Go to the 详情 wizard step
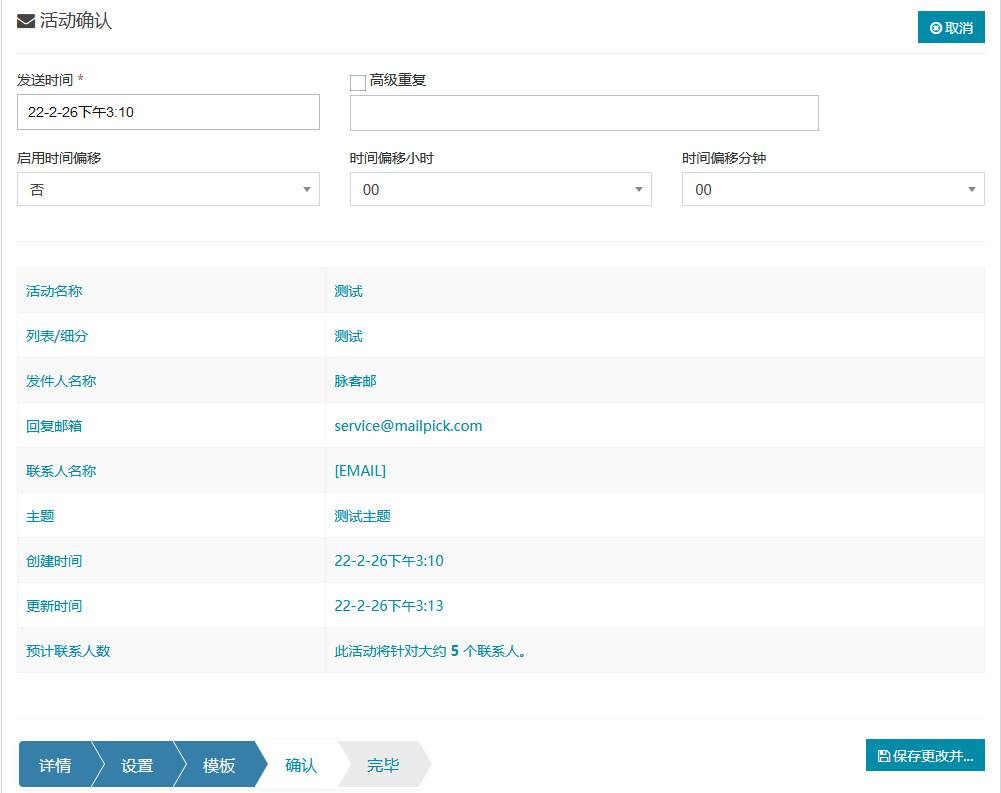Image resolution: width=1001 pixels, height=793 pixels. (x=55, y=765)
